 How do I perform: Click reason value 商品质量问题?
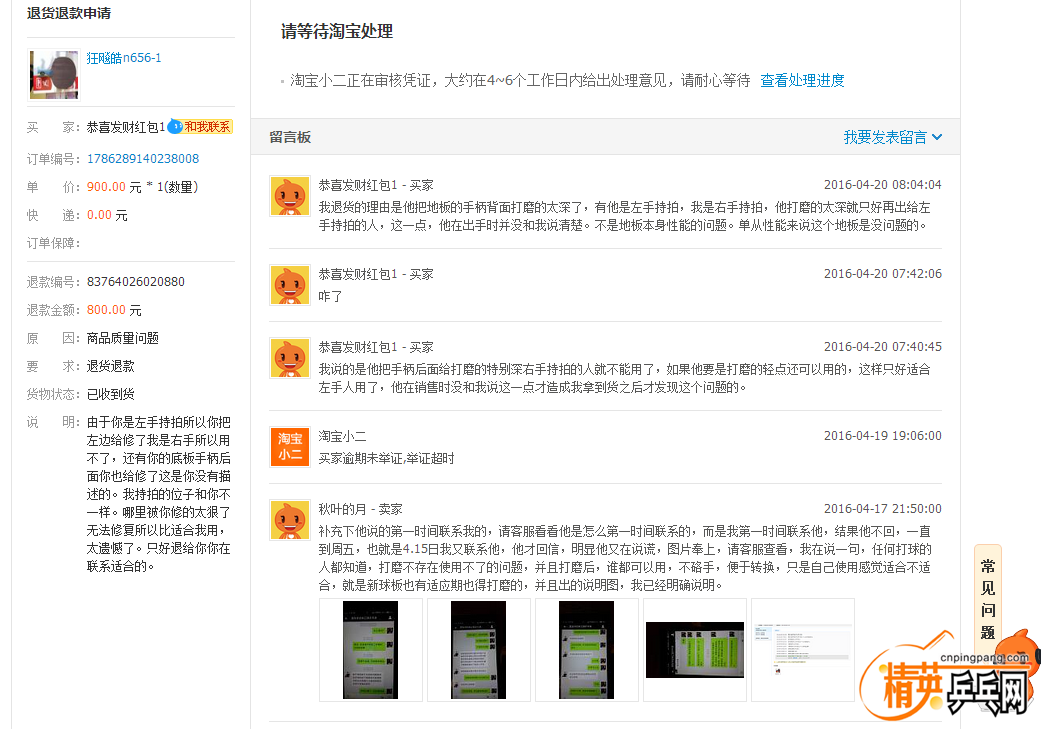coord(123,338)
